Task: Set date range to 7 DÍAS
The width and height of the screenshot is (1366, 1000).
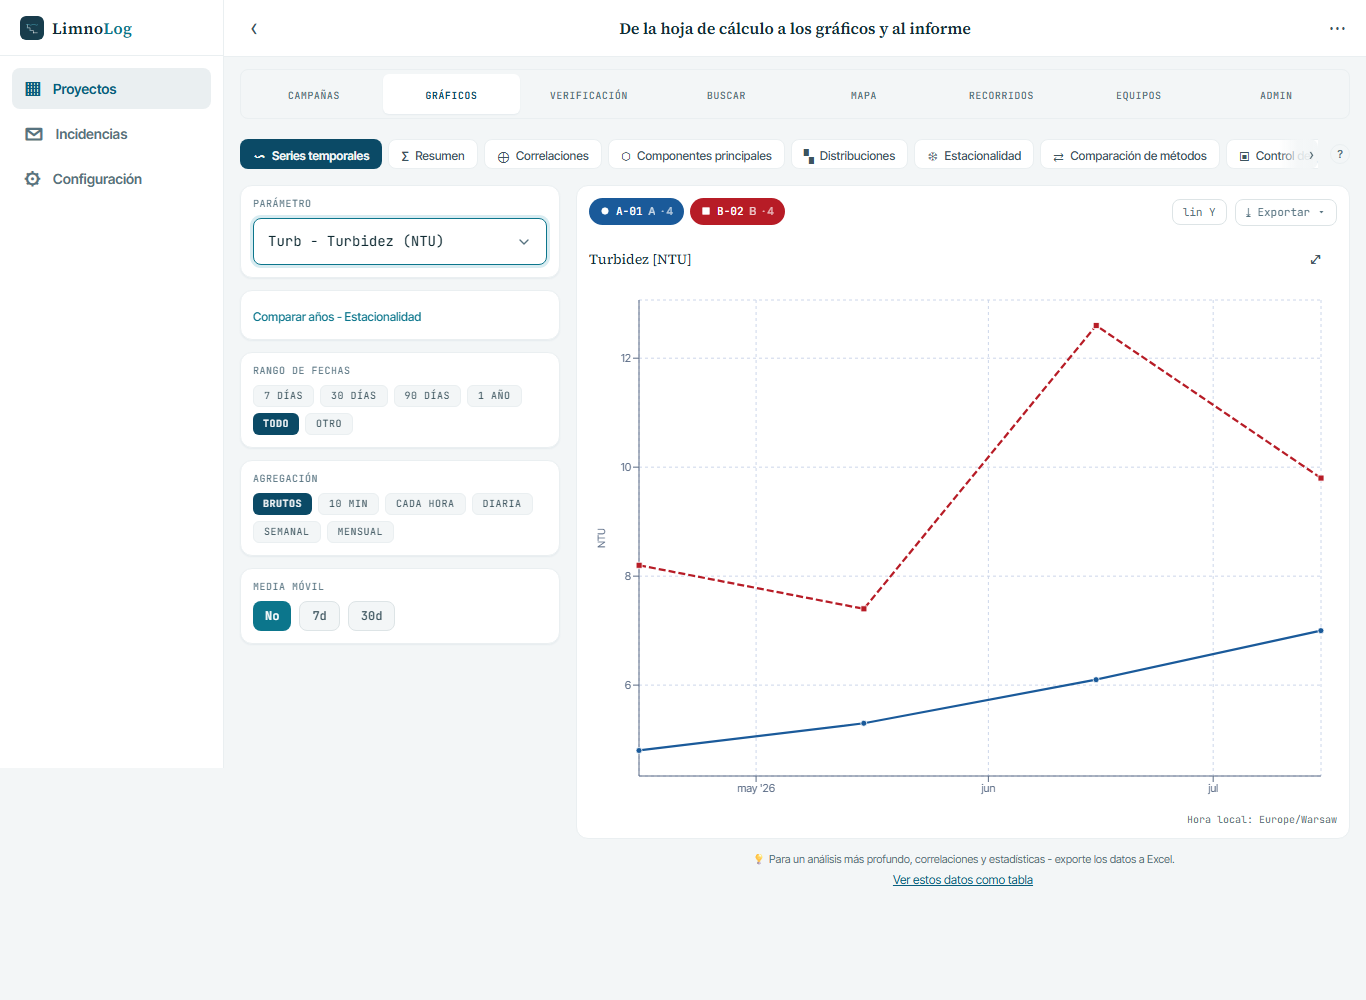Action: pyautogui.click(x=283, y=396)
